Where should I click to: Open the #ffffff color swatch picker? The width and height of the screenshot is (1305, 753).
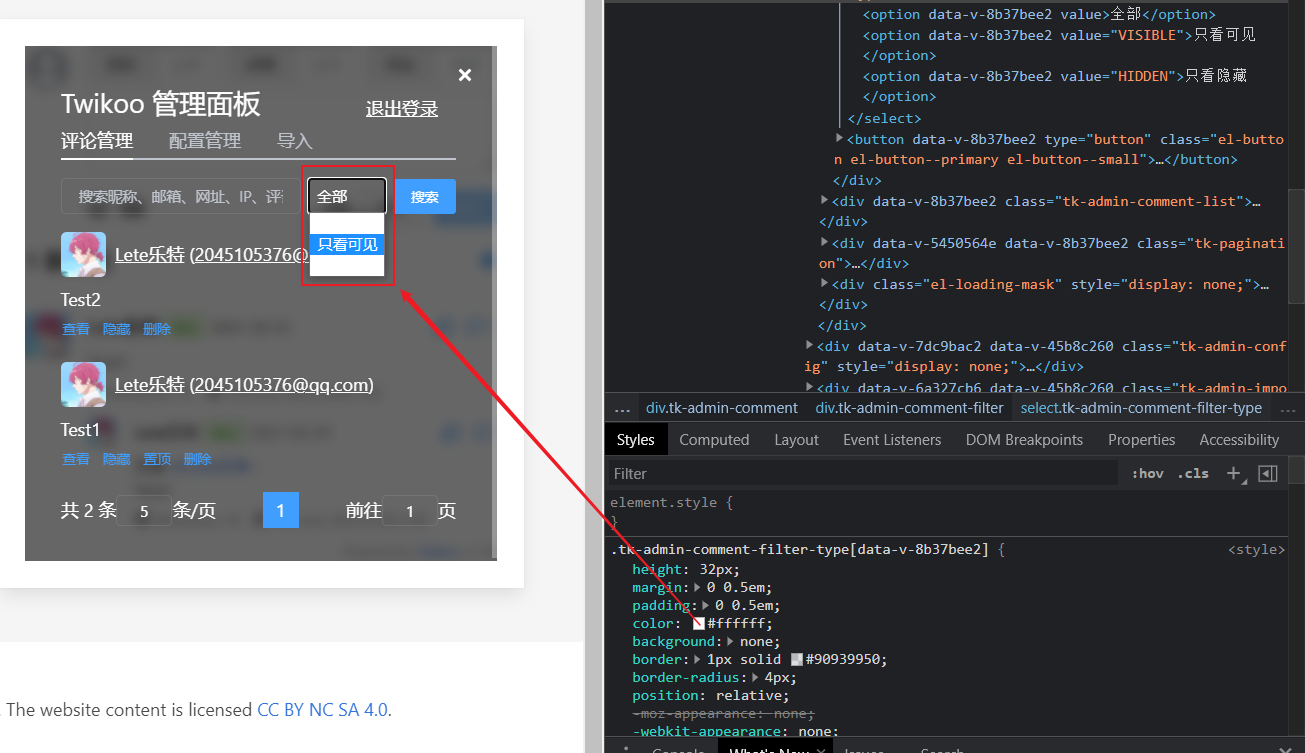(x=699, y=623)
